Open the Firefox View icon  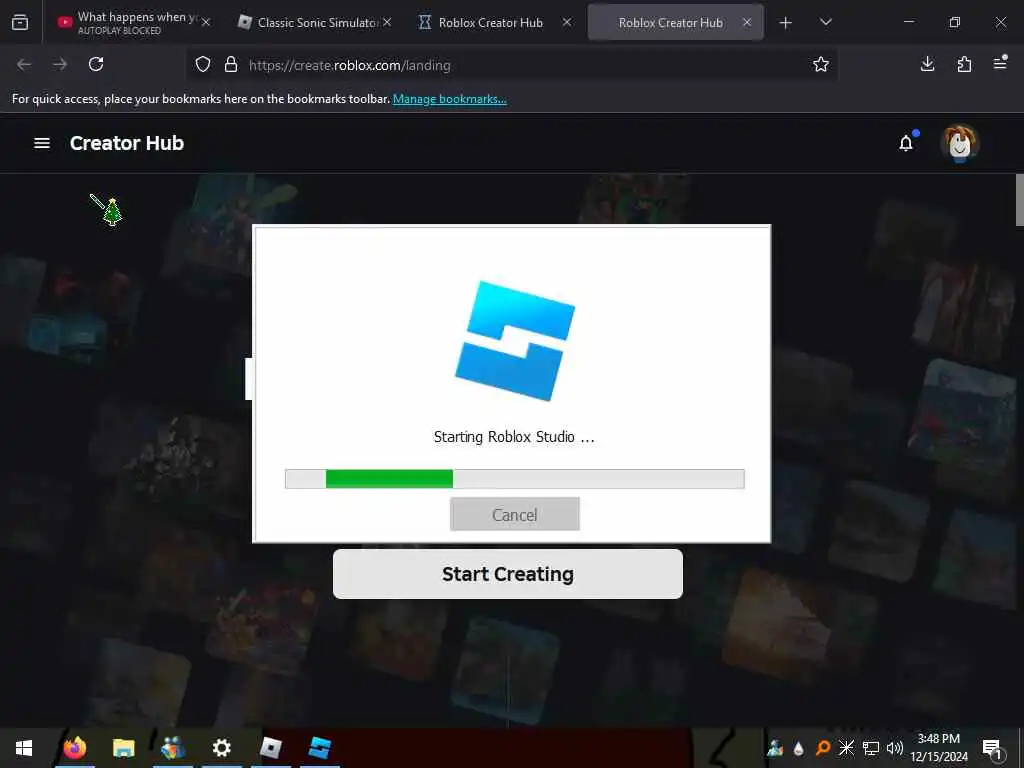[x=20, y=22]
